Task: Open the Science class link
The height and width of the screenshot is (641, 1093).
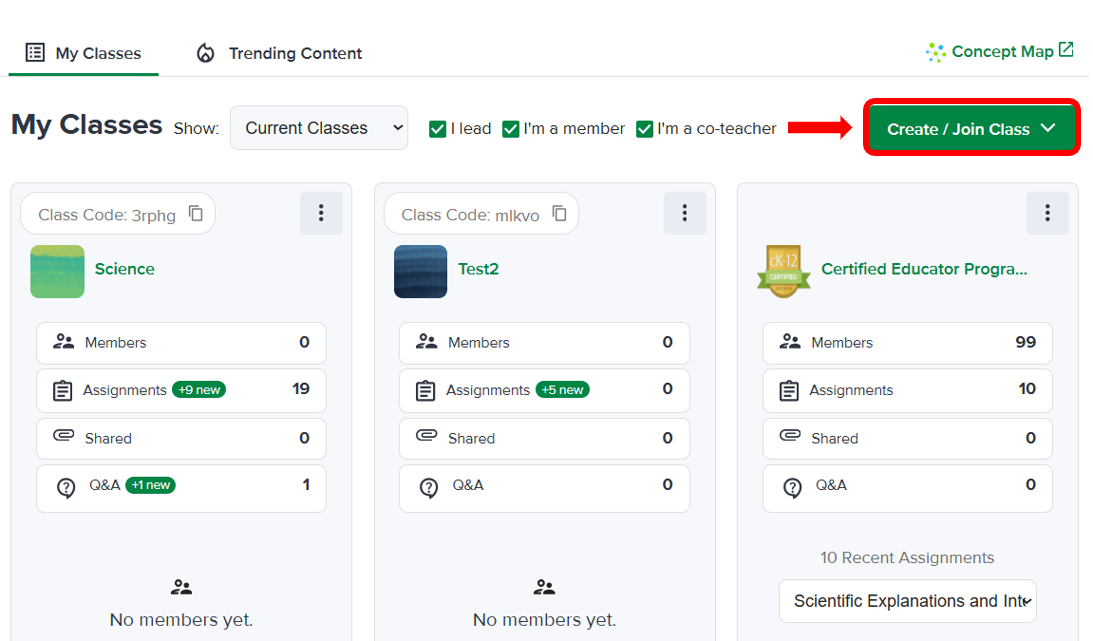Action: click(125, 269)
